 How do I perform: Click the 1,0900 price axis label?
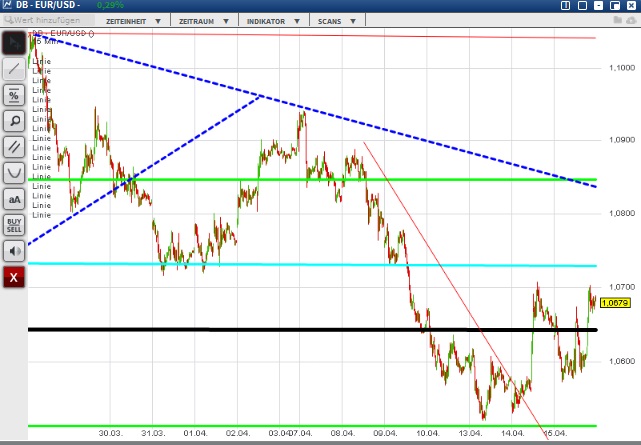[622, 140]
